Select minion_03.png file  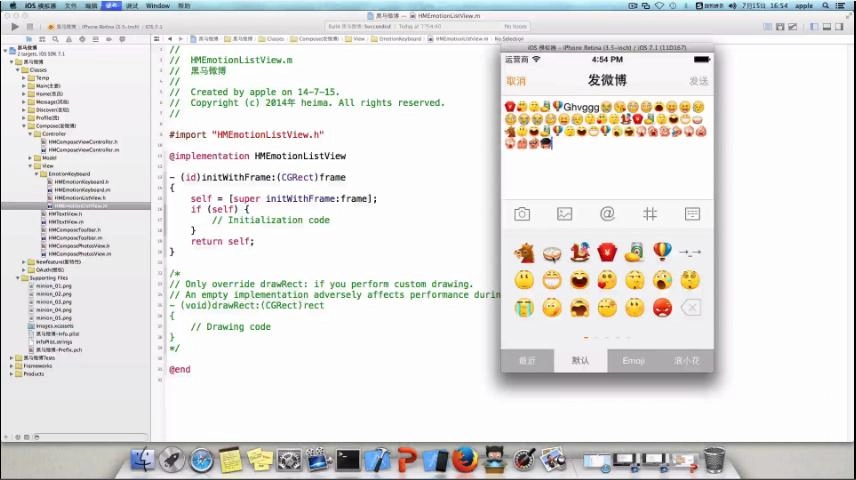coord(54,302)
